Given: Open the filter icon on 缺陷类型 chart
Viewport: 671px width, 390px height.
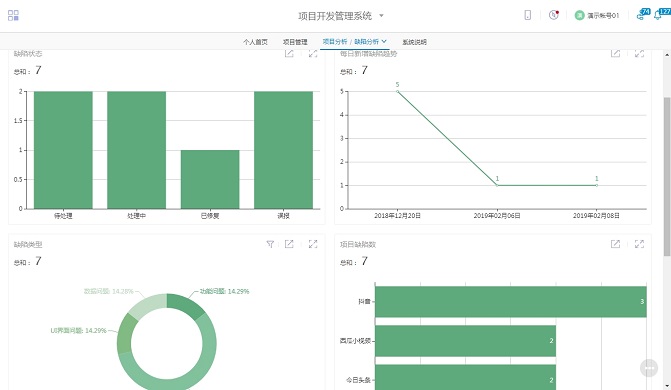Looking at the screenshot, I should (x=270, y=244).
